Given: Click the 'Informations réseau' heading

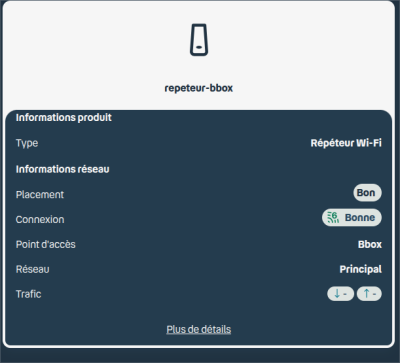Looking at the screenshot, I should [x=62, y=169].
